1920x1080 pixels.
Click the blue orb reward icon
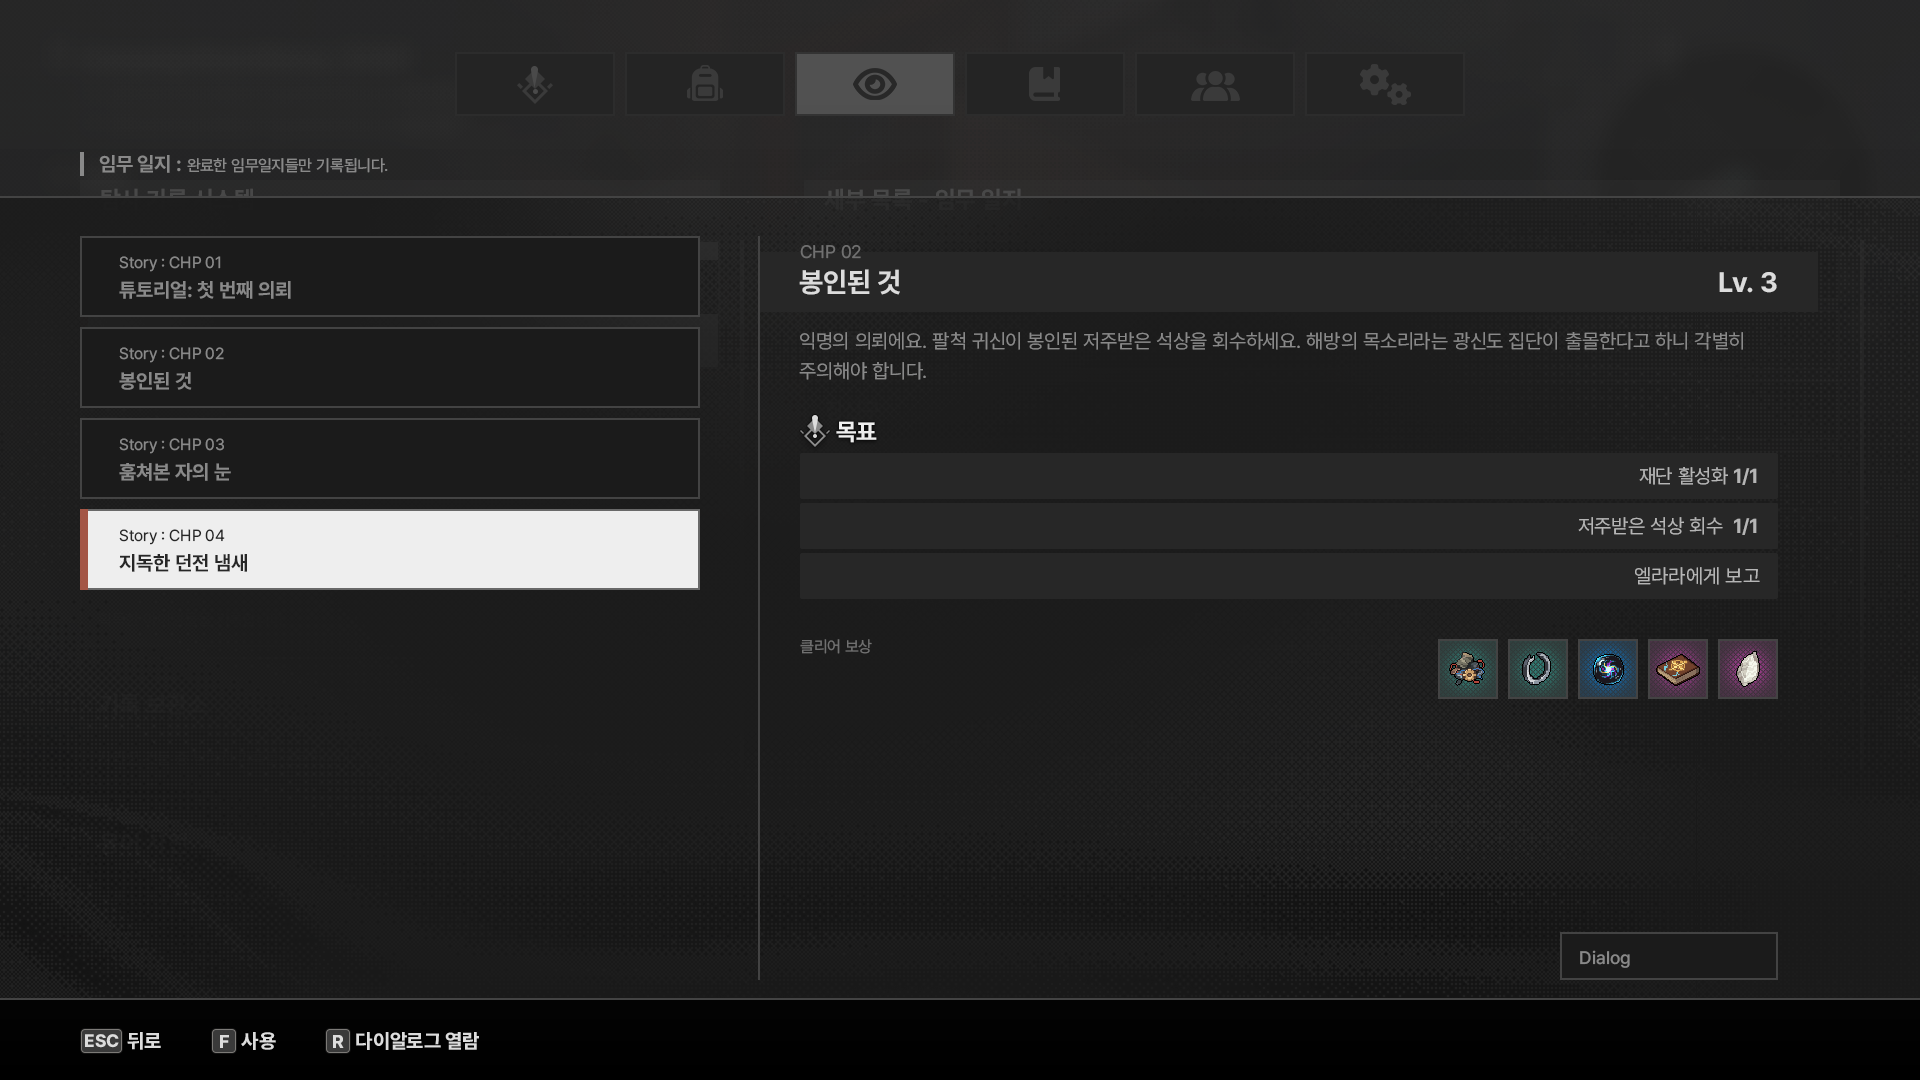point(1607,669)
